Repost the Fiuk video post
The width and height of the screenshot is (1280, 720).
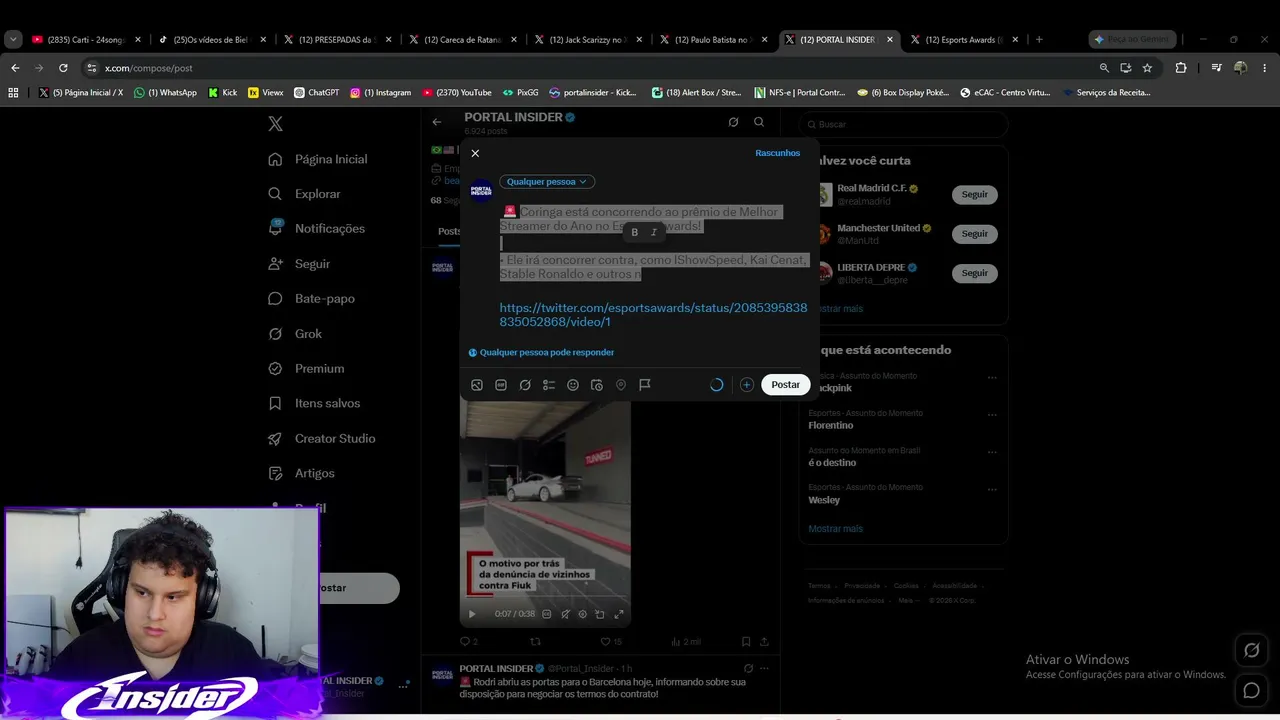[535, 642]
